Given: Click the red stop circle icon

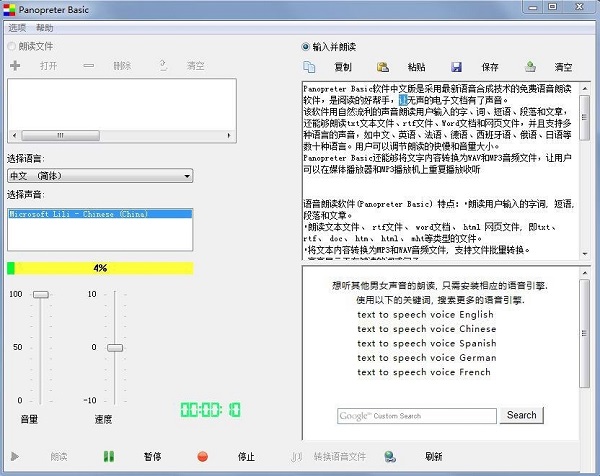Looking at the screenshot, I should pyautogui.click(x=202, y=456).
